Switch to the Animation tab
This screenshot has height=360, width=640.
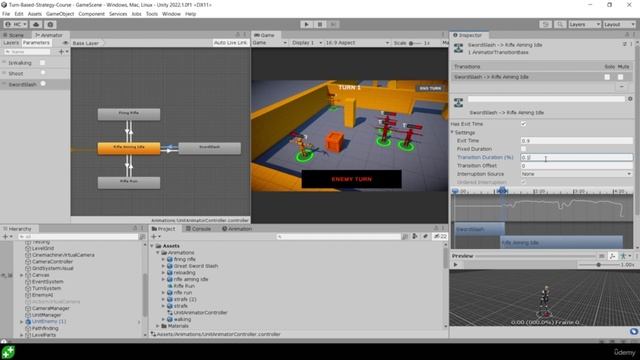click(237, 229)
